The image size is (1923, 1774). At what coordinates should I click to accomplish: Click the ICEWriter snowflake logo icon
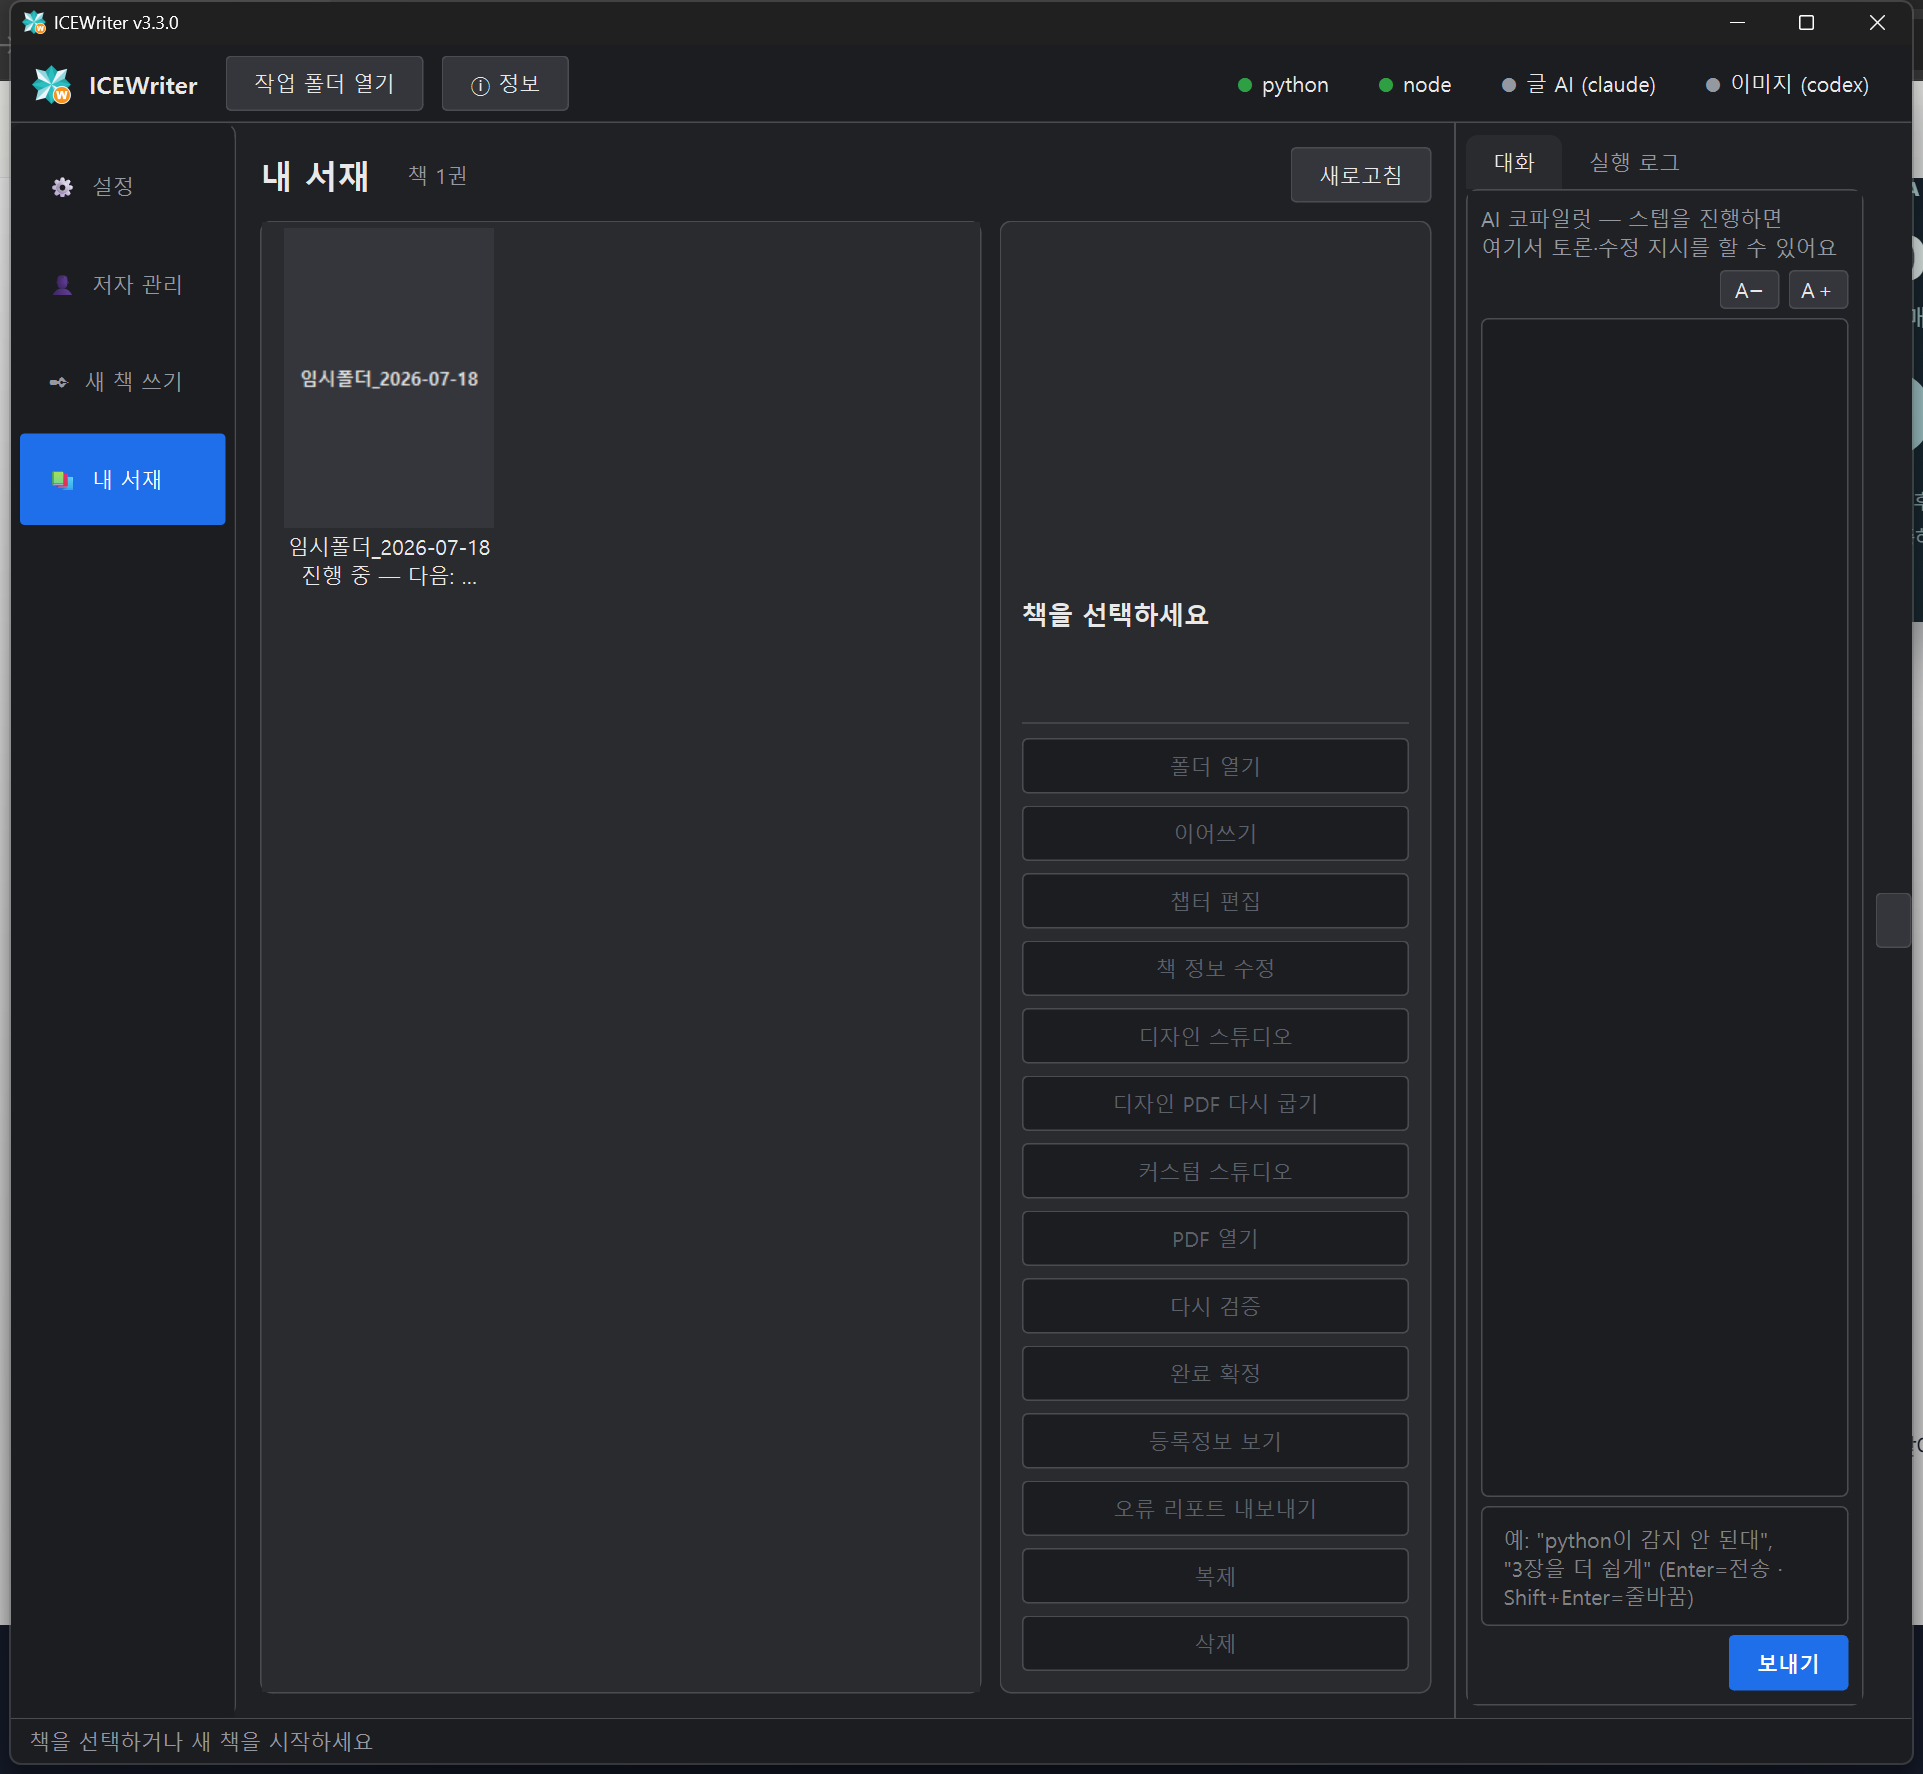click(x=52, y=85)
